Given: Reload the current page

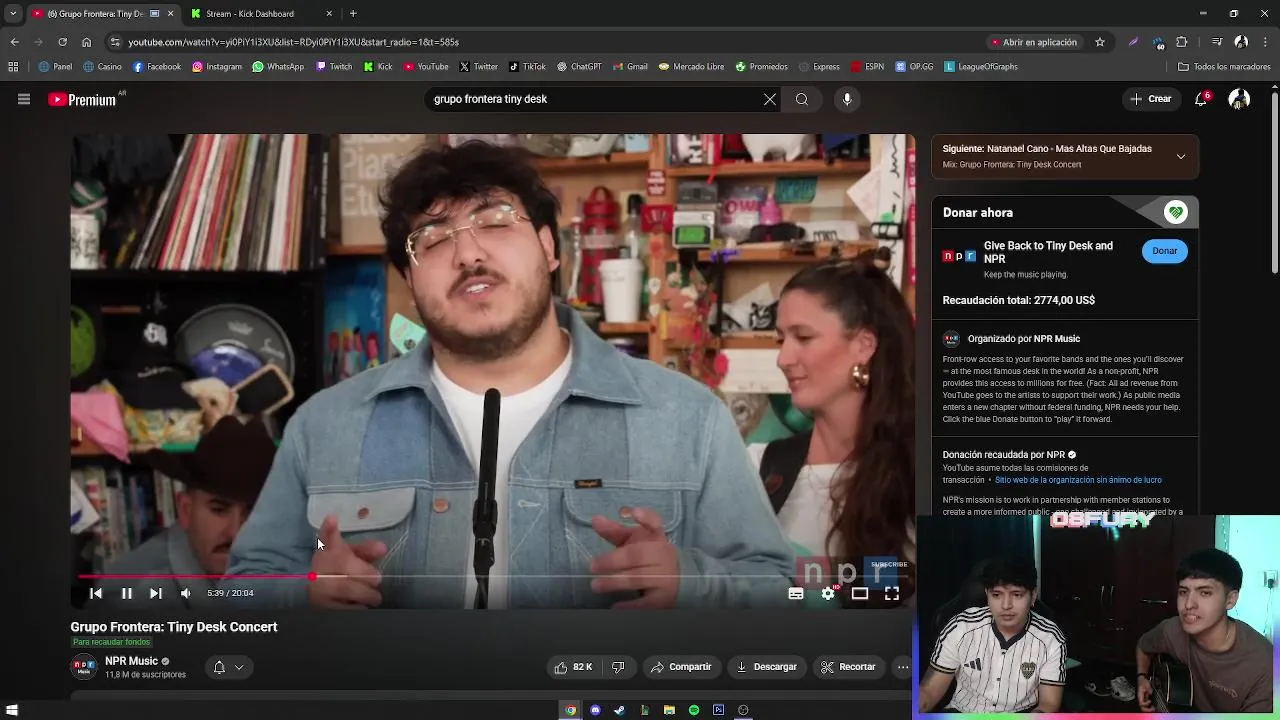Looking at the screenshot, I should click(62, 42).
